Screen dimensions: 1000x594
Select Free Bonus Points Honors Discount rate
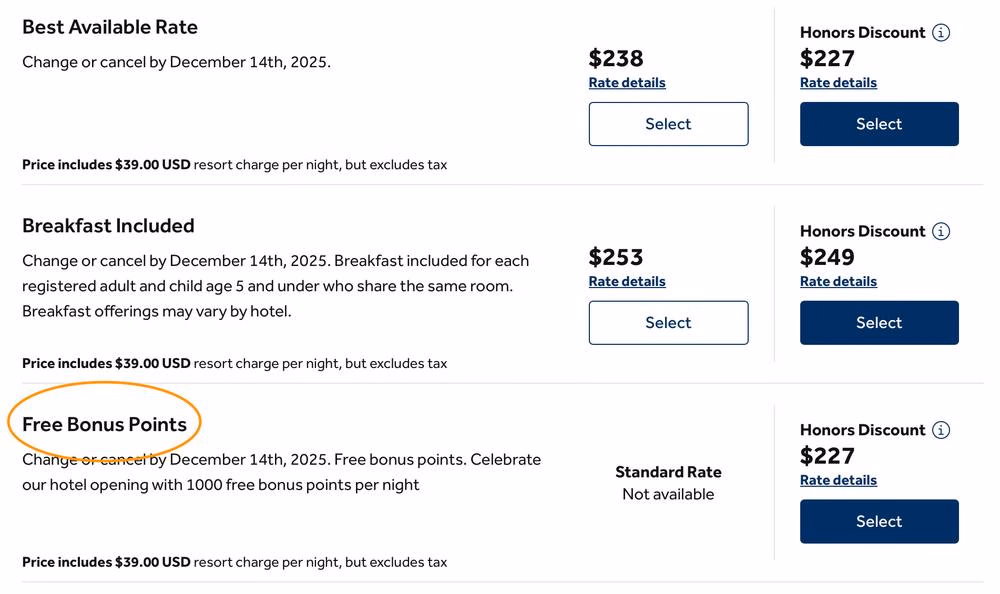[879, 521]
